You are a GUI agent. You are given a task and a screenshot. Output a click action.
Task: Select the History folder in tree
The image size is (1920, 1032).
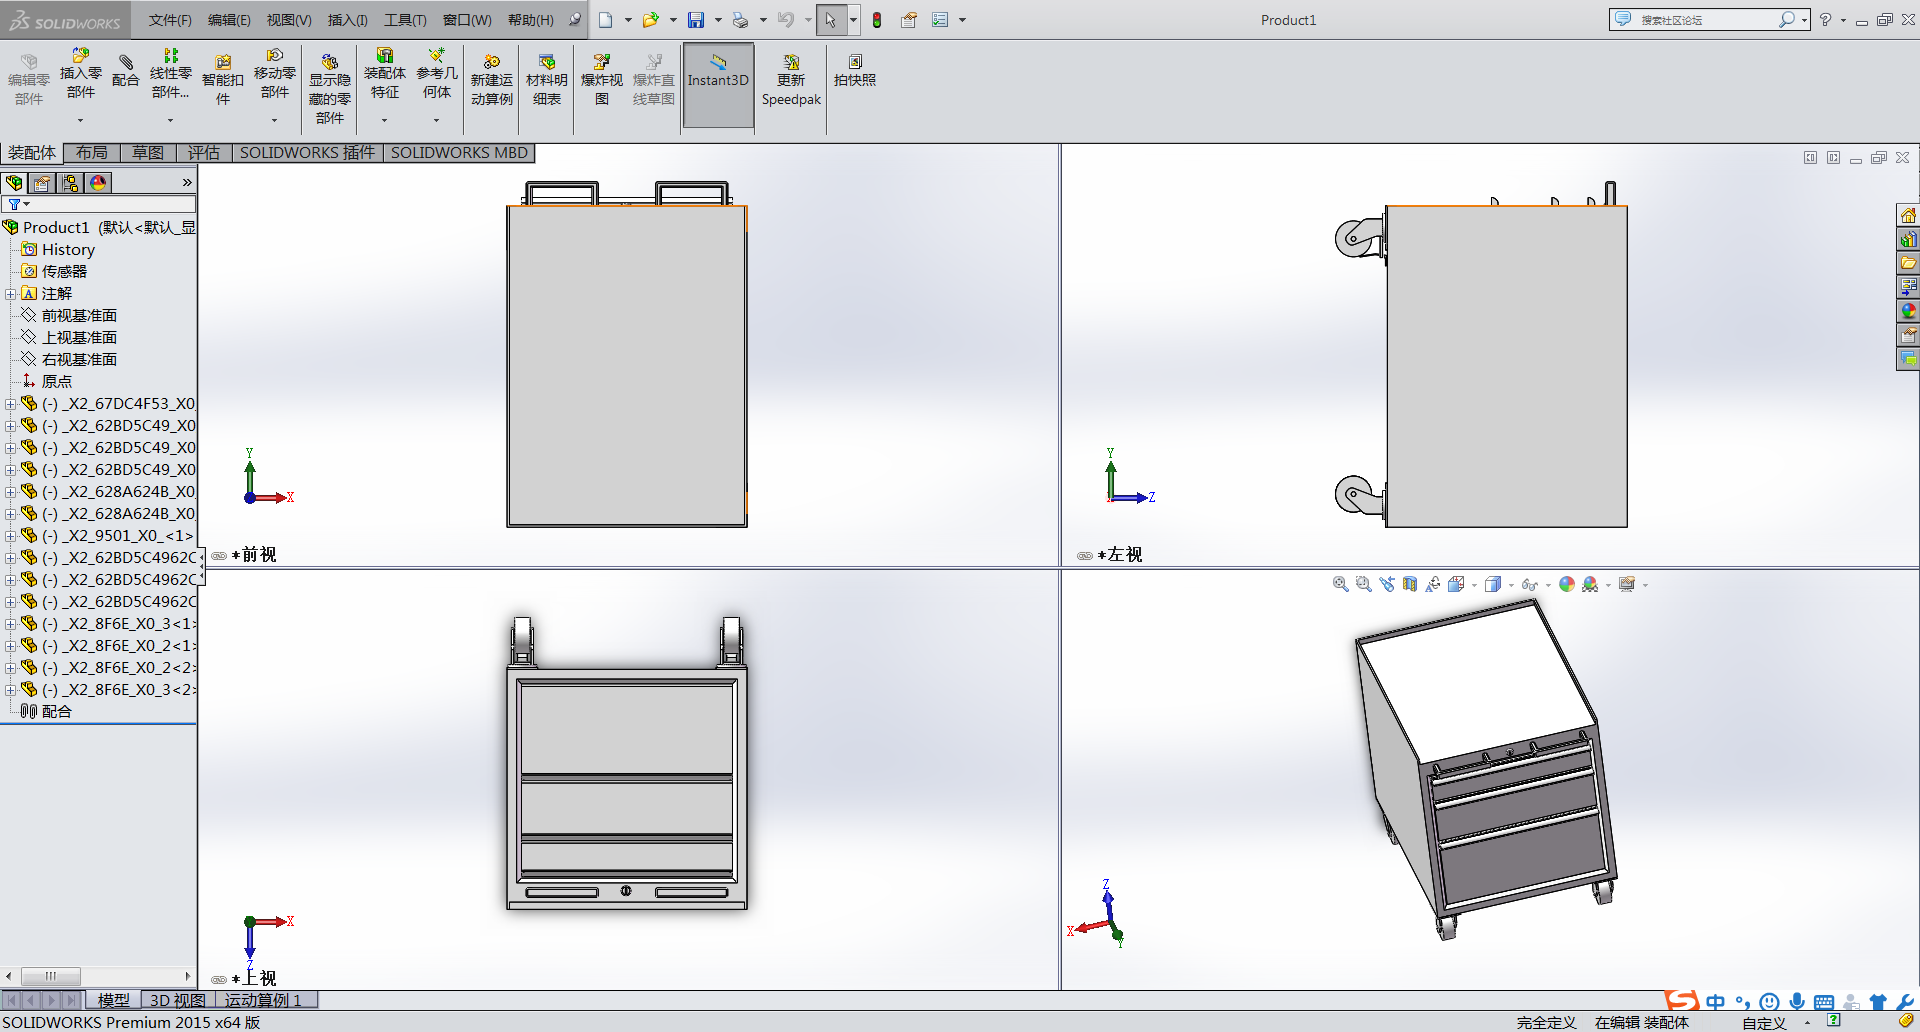pos(58,250)
